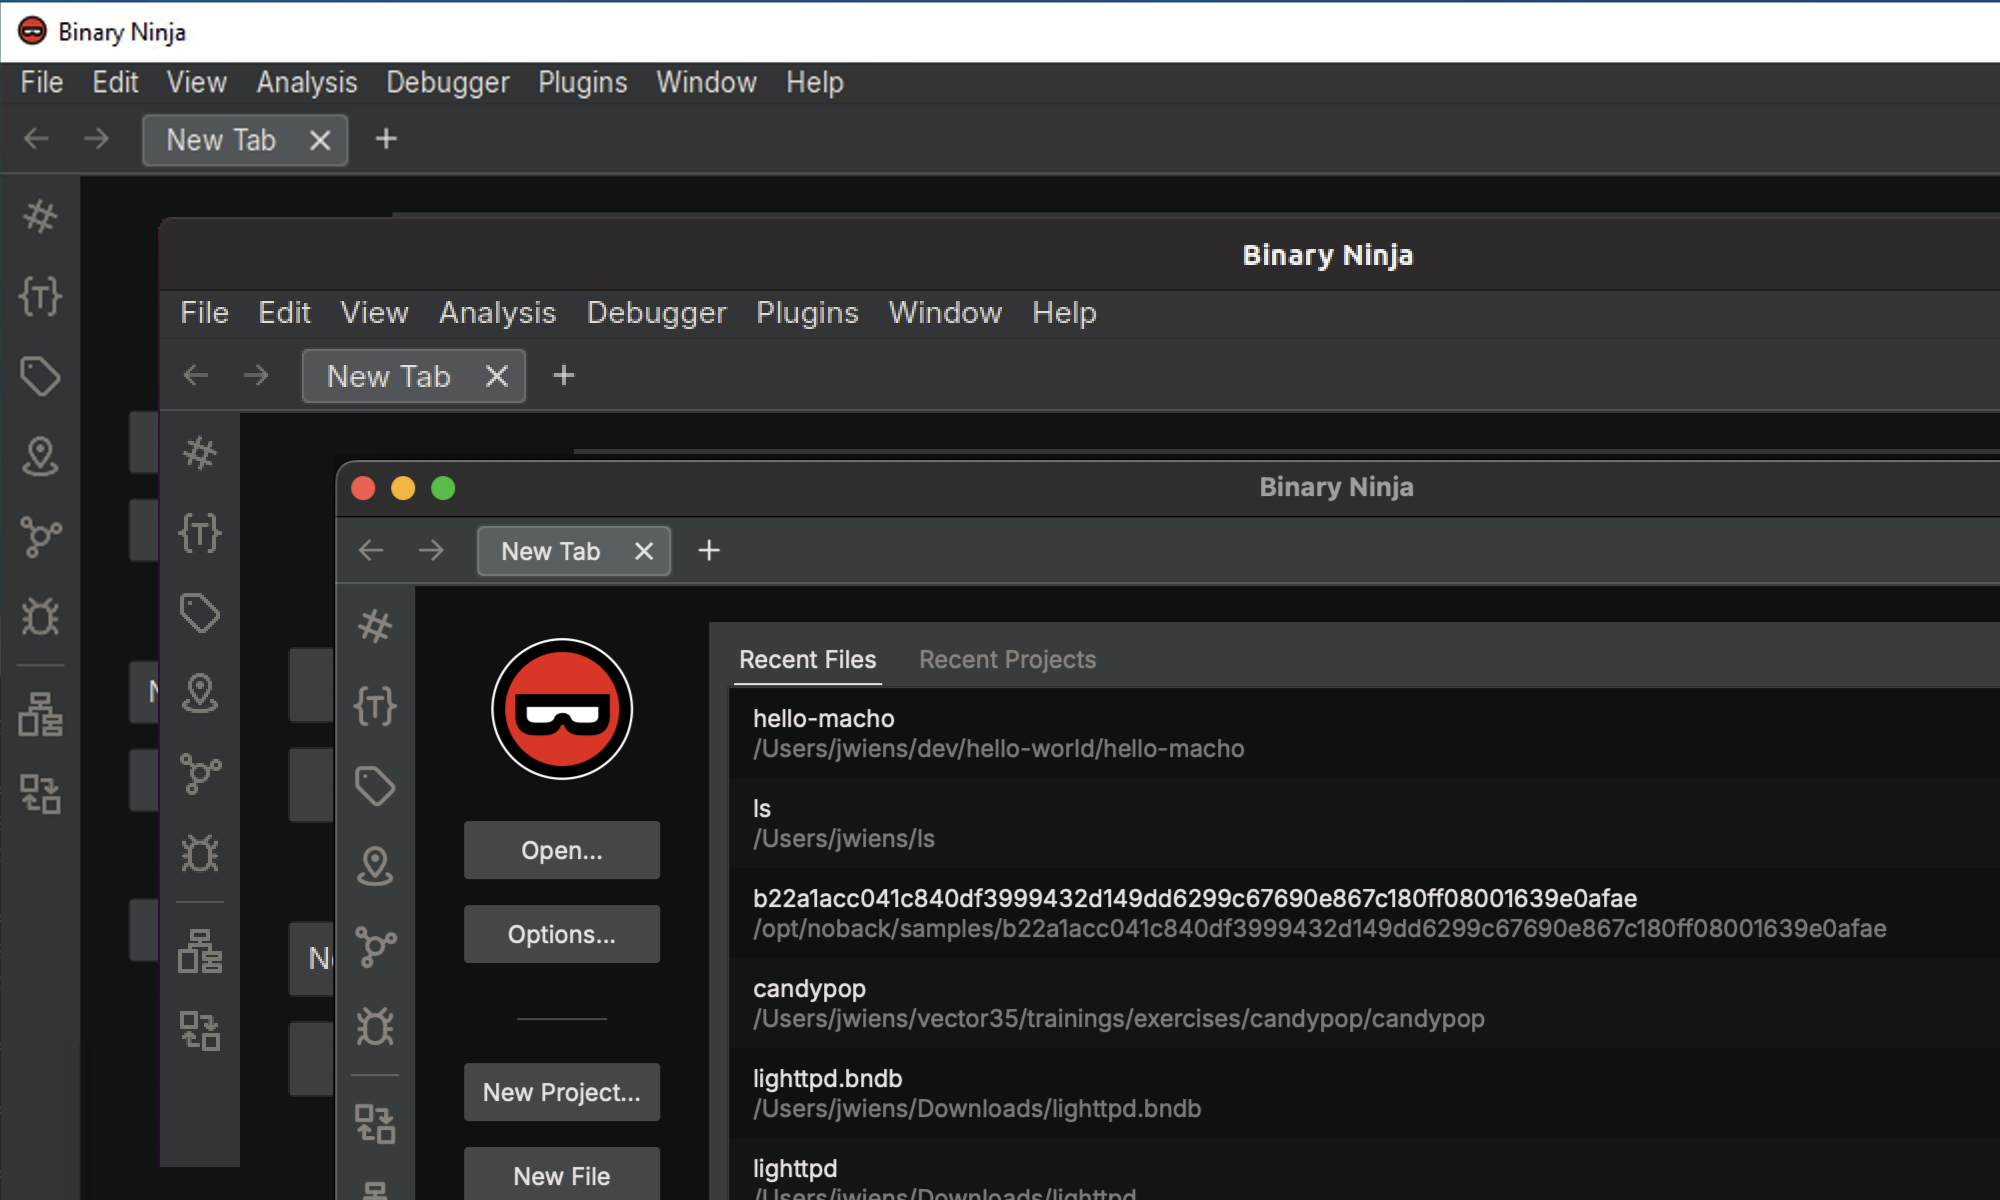Click location pin icon in front macOS window
The height and width of the screenshot is (1200, 2000).
(375, 866)
